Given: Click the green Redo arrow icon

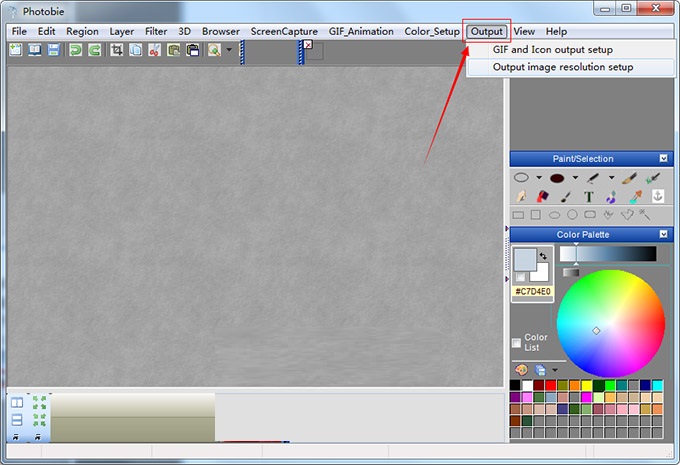Looking at the screenshot, I should tap(95, 50).
